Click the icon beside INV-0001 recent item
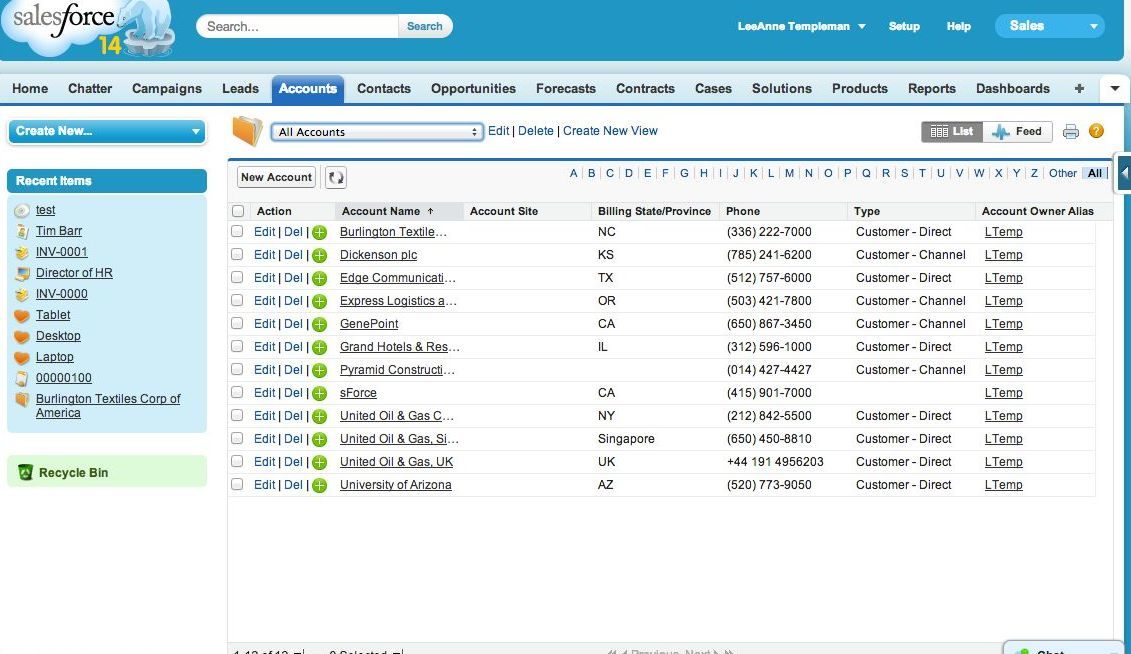The width and height of the screenshot is (1131, 654). pyautogui.click(x=22, y=252)
